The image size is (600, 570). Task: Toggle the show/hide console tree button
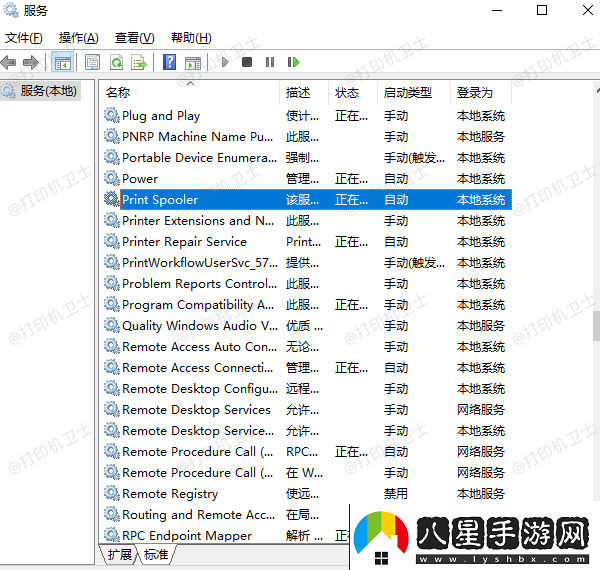[62, 62]
